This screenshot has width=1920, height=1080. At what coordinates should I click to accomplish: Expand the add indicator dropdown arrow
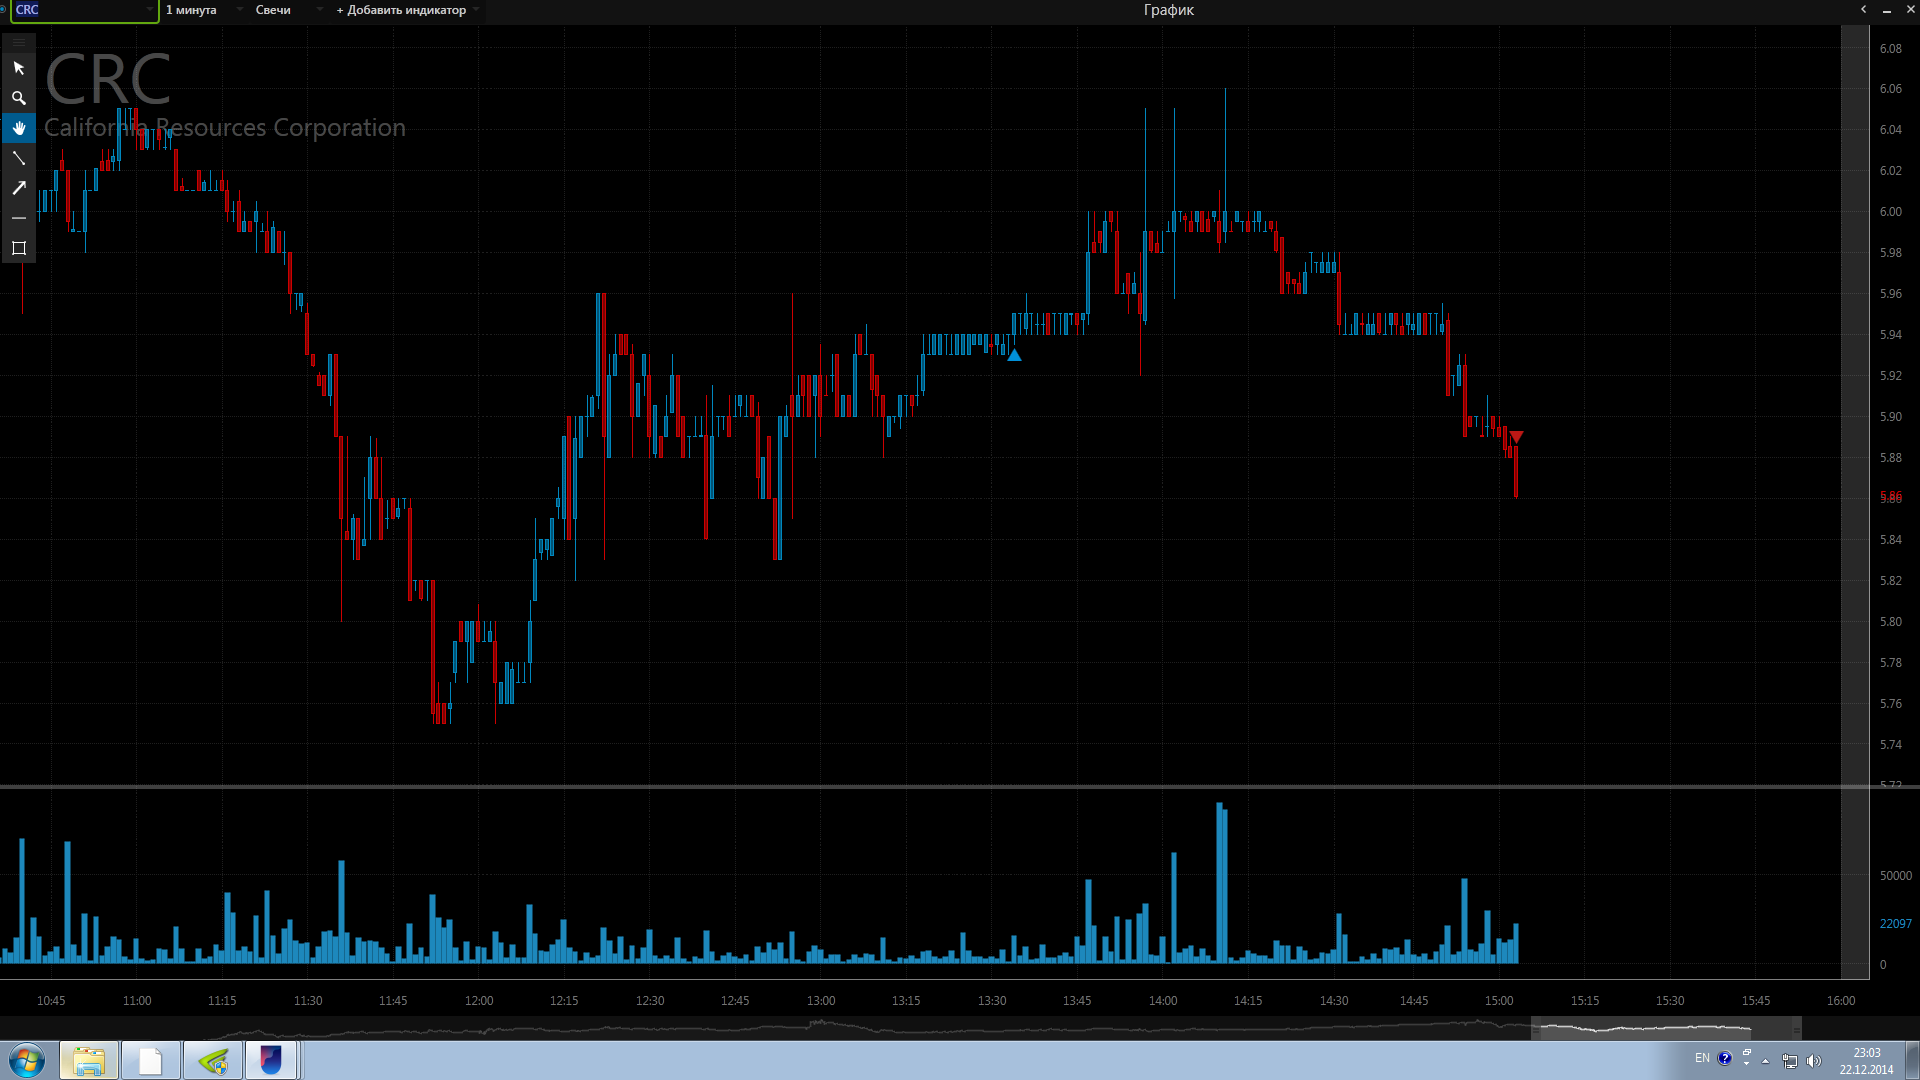[476, 10]
